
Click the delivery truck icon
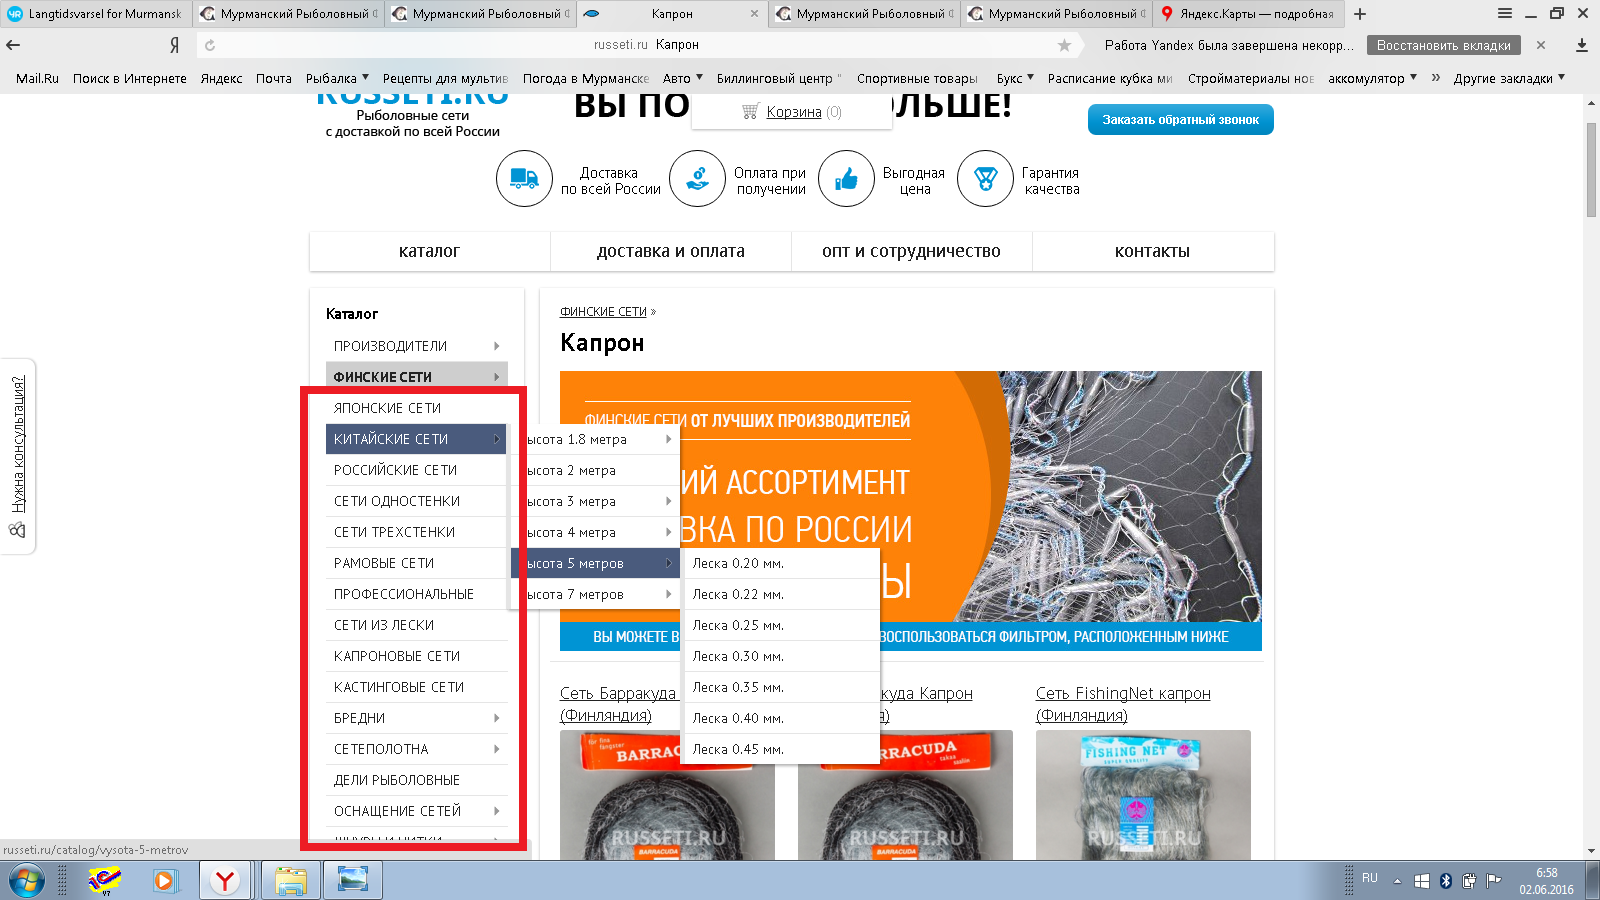[x=524, y=179]
